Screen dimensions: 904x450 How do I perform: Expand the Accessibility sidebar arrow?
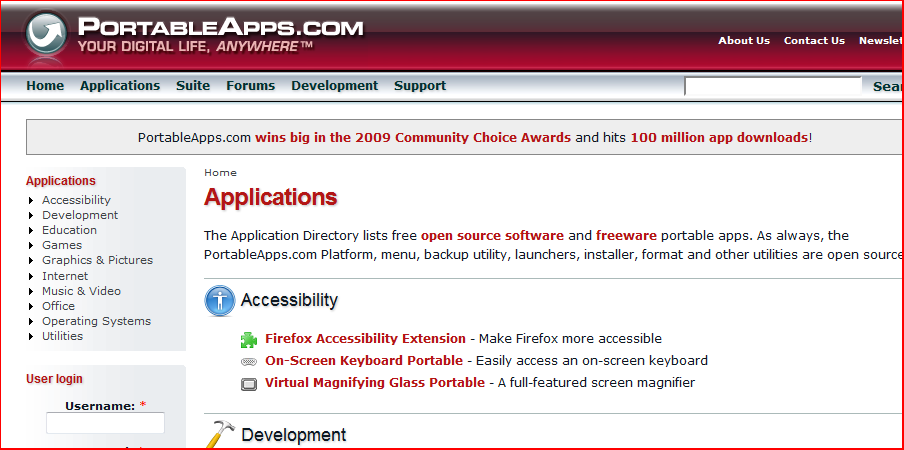coord(31,201)
